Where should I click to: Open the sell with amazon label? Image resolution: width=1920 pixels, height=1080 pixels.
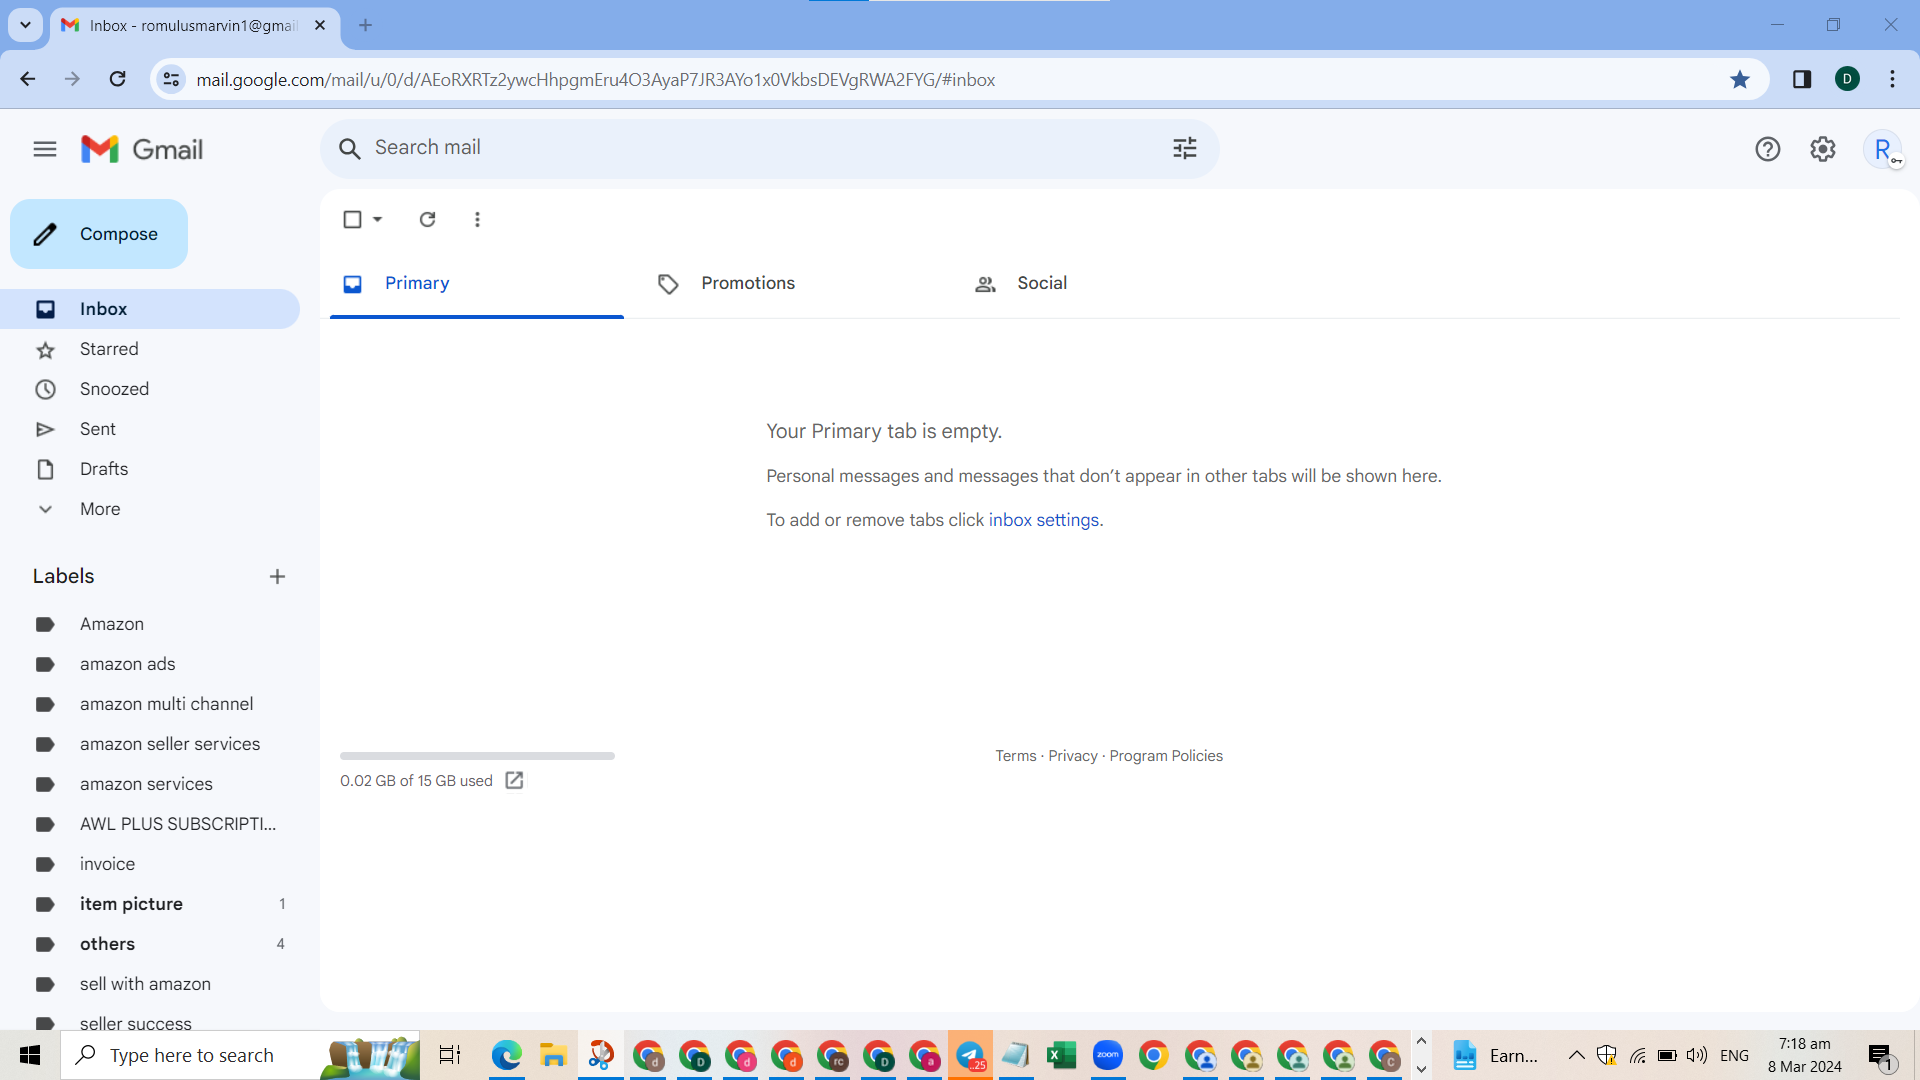(x=150, y=984)
